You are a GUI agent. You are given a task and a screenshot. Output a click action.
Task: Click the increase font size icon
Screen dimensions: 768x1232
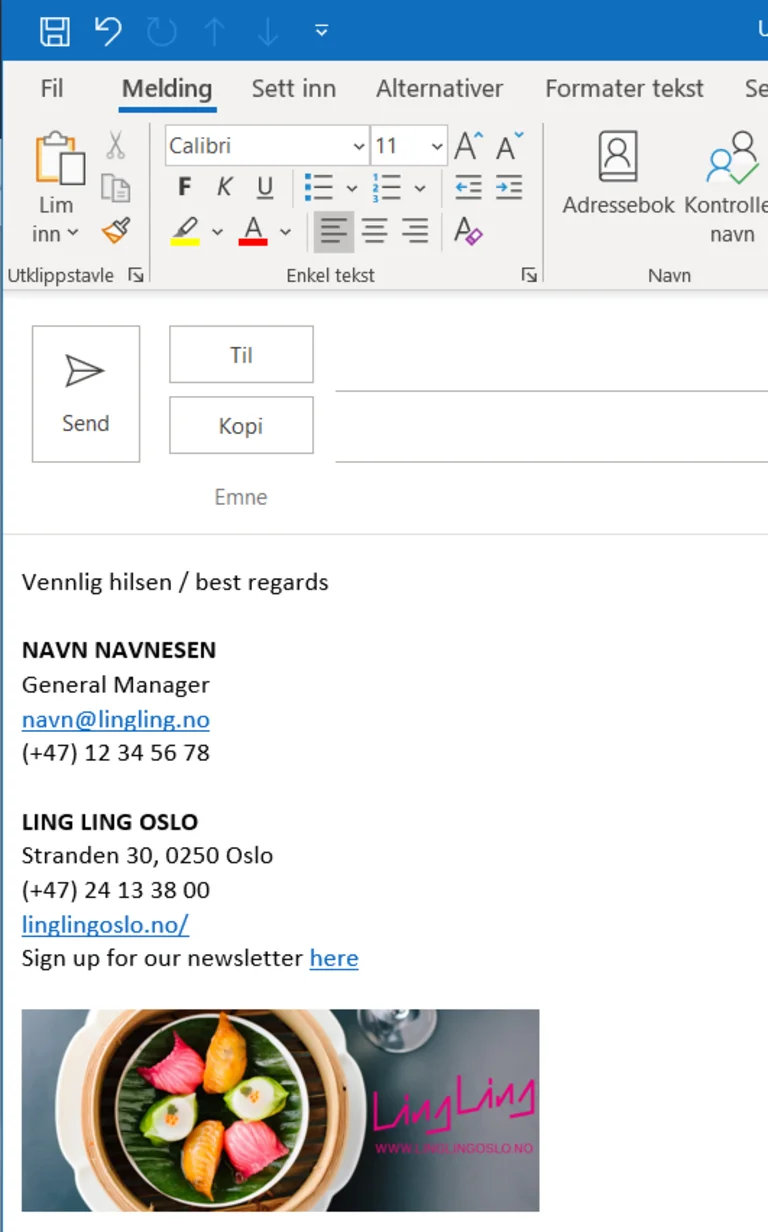click(468, 147)
